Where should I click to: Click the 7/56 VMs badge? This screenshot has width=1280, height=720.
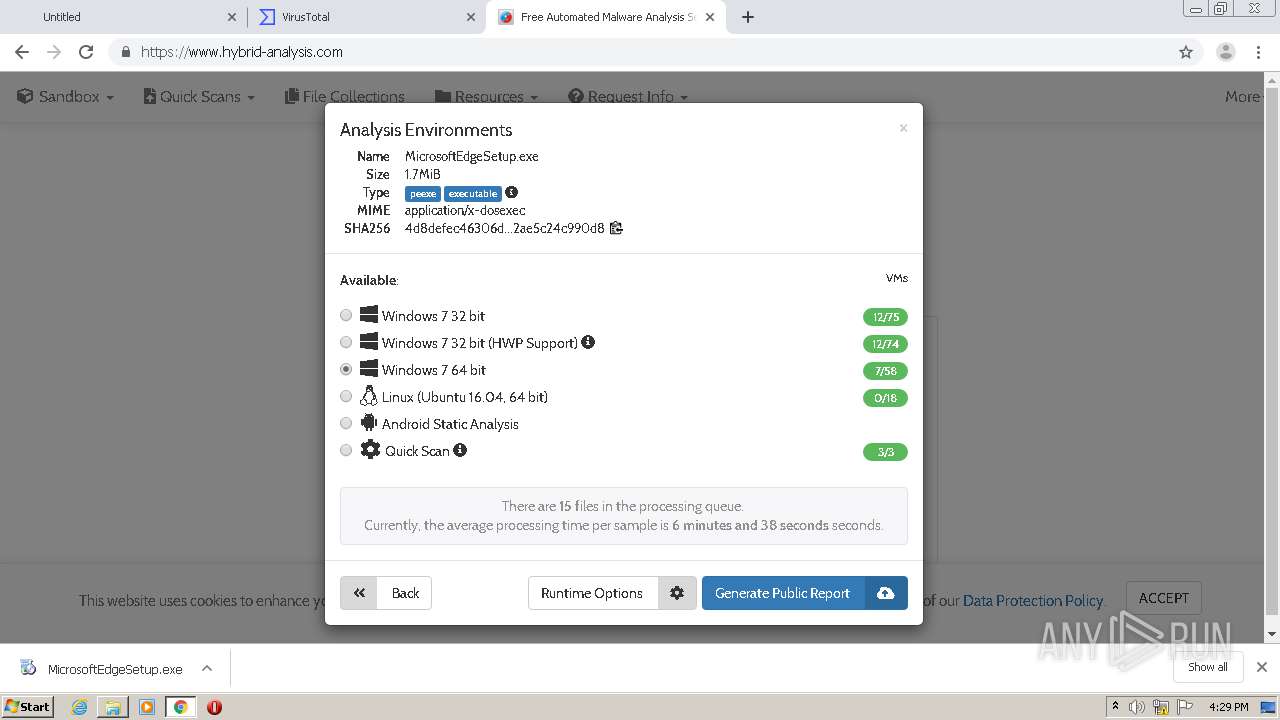click(885, 371)
